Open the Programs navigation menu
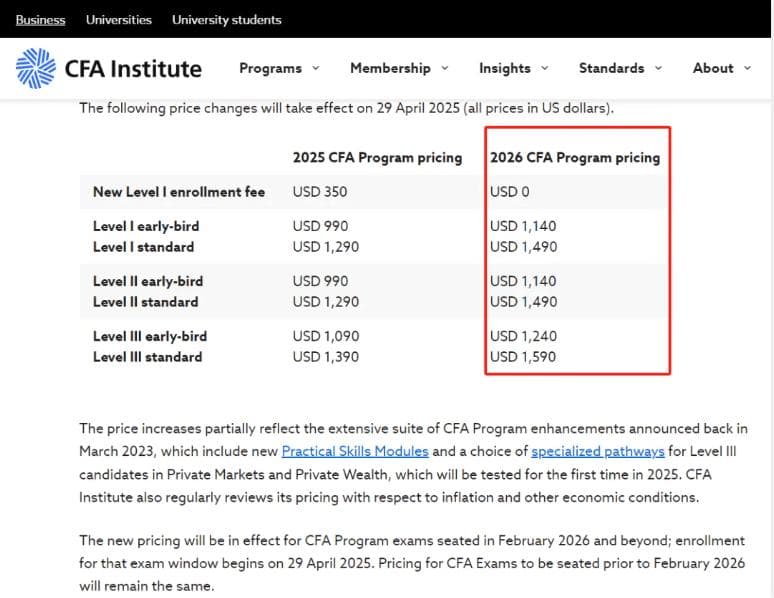 coord(271,68)
